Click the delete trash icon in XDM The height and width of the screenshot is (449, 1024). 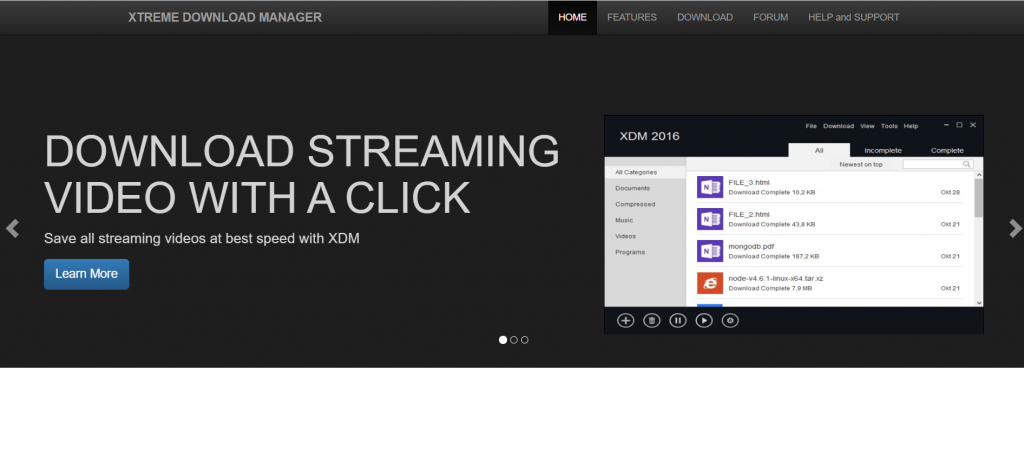[652, 320]
